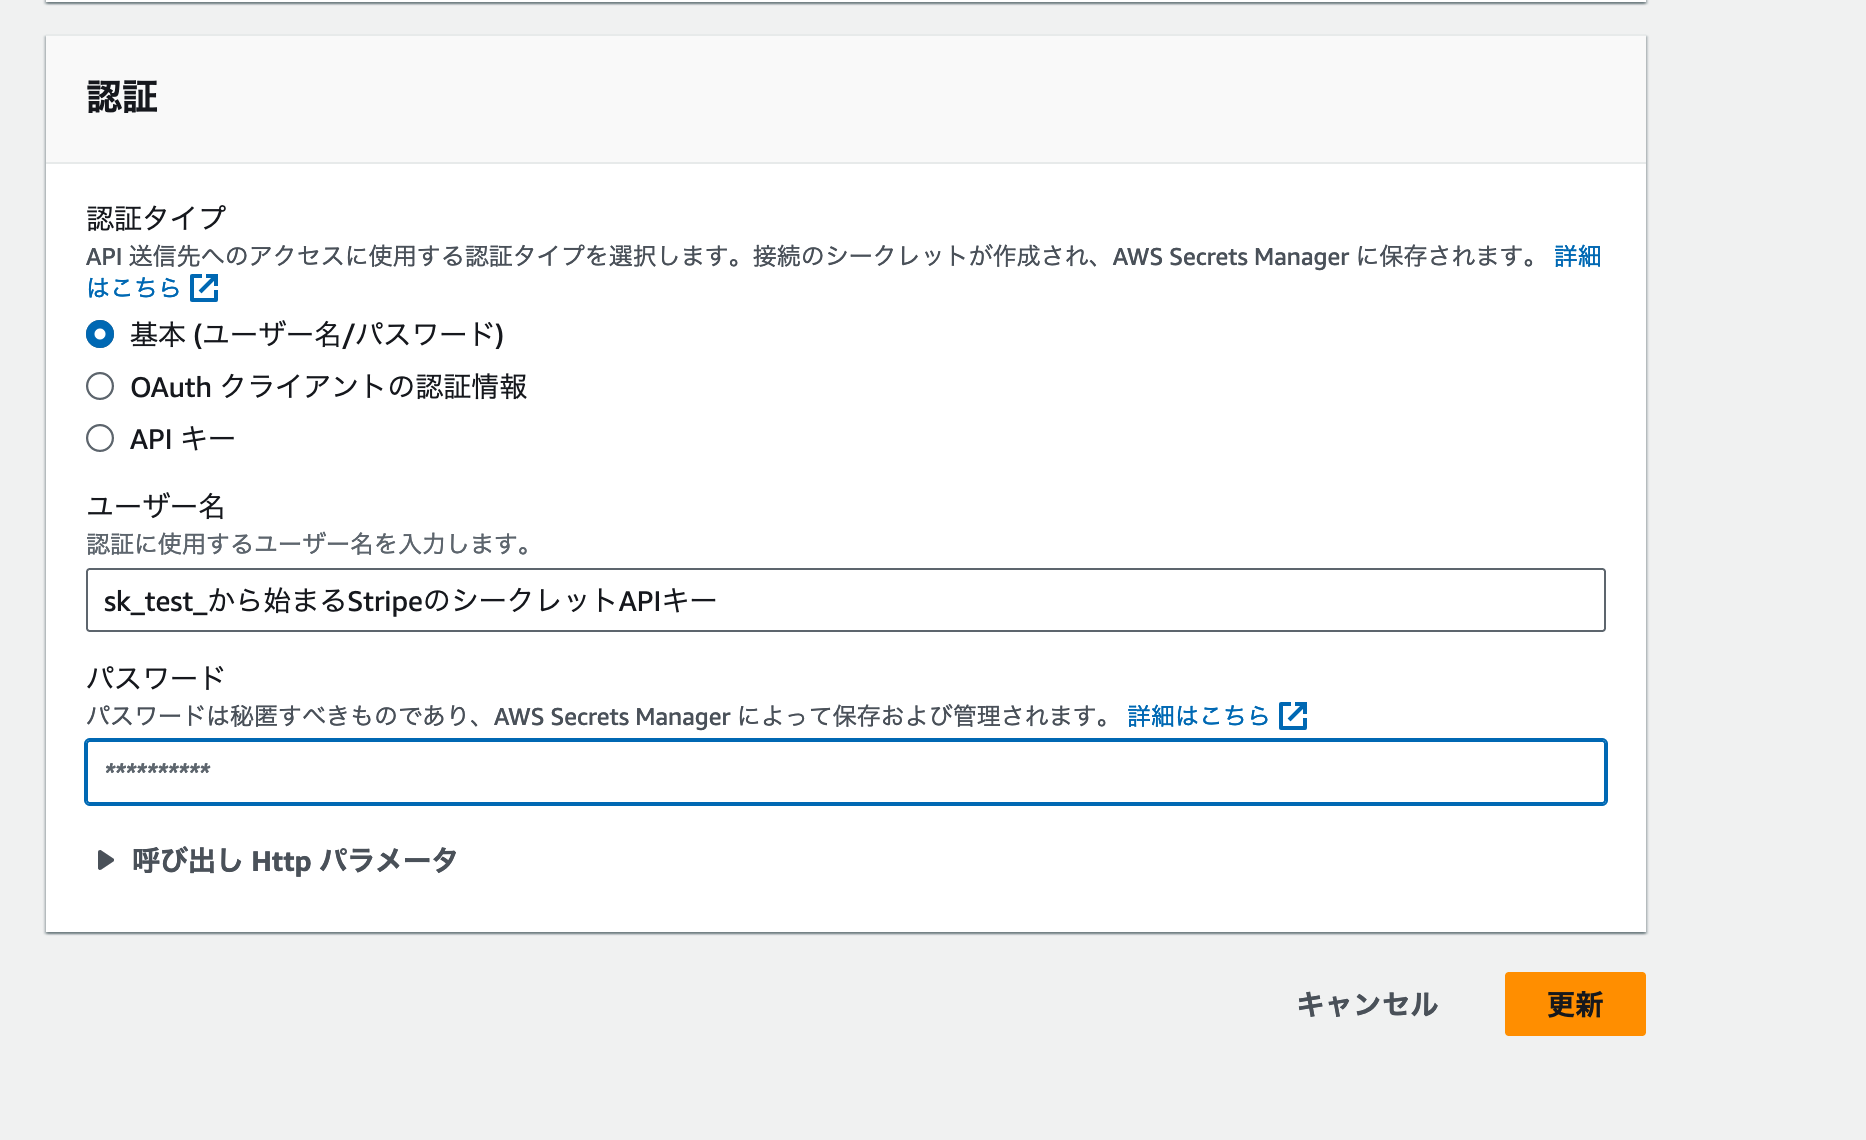Click the external-link icon after パスワードの詳細はこちら
The height and width of the screenshot is (1140, 1866).
1295,716
